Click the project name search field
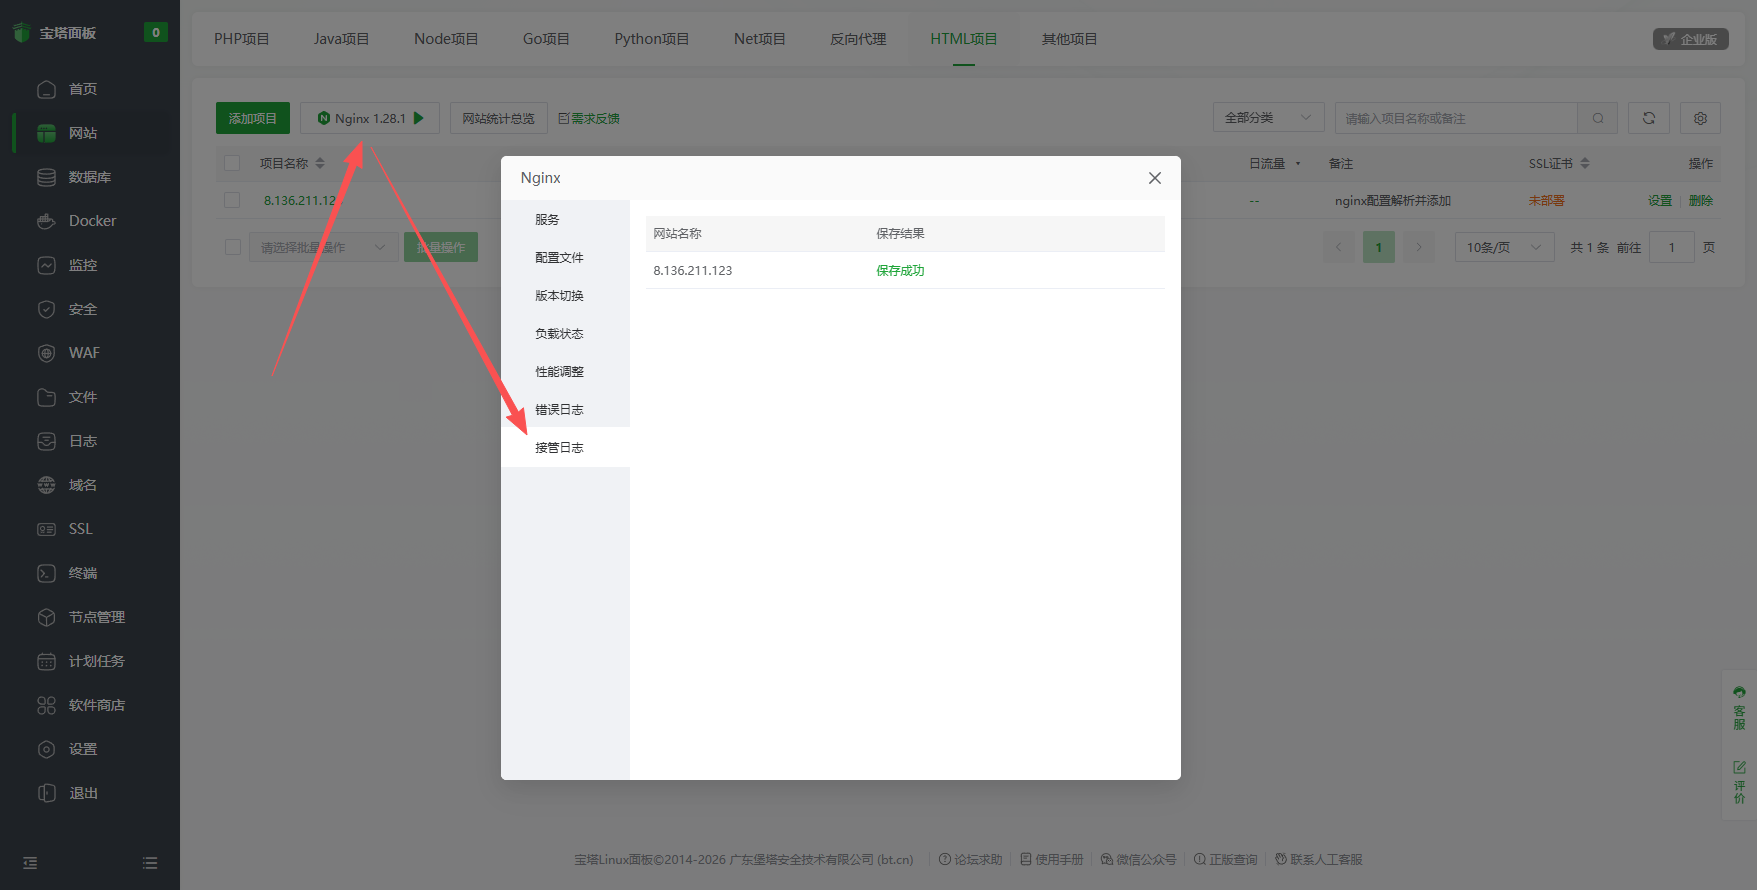The width and height of the screenshot is (1757, 890). coord(1455,118)
